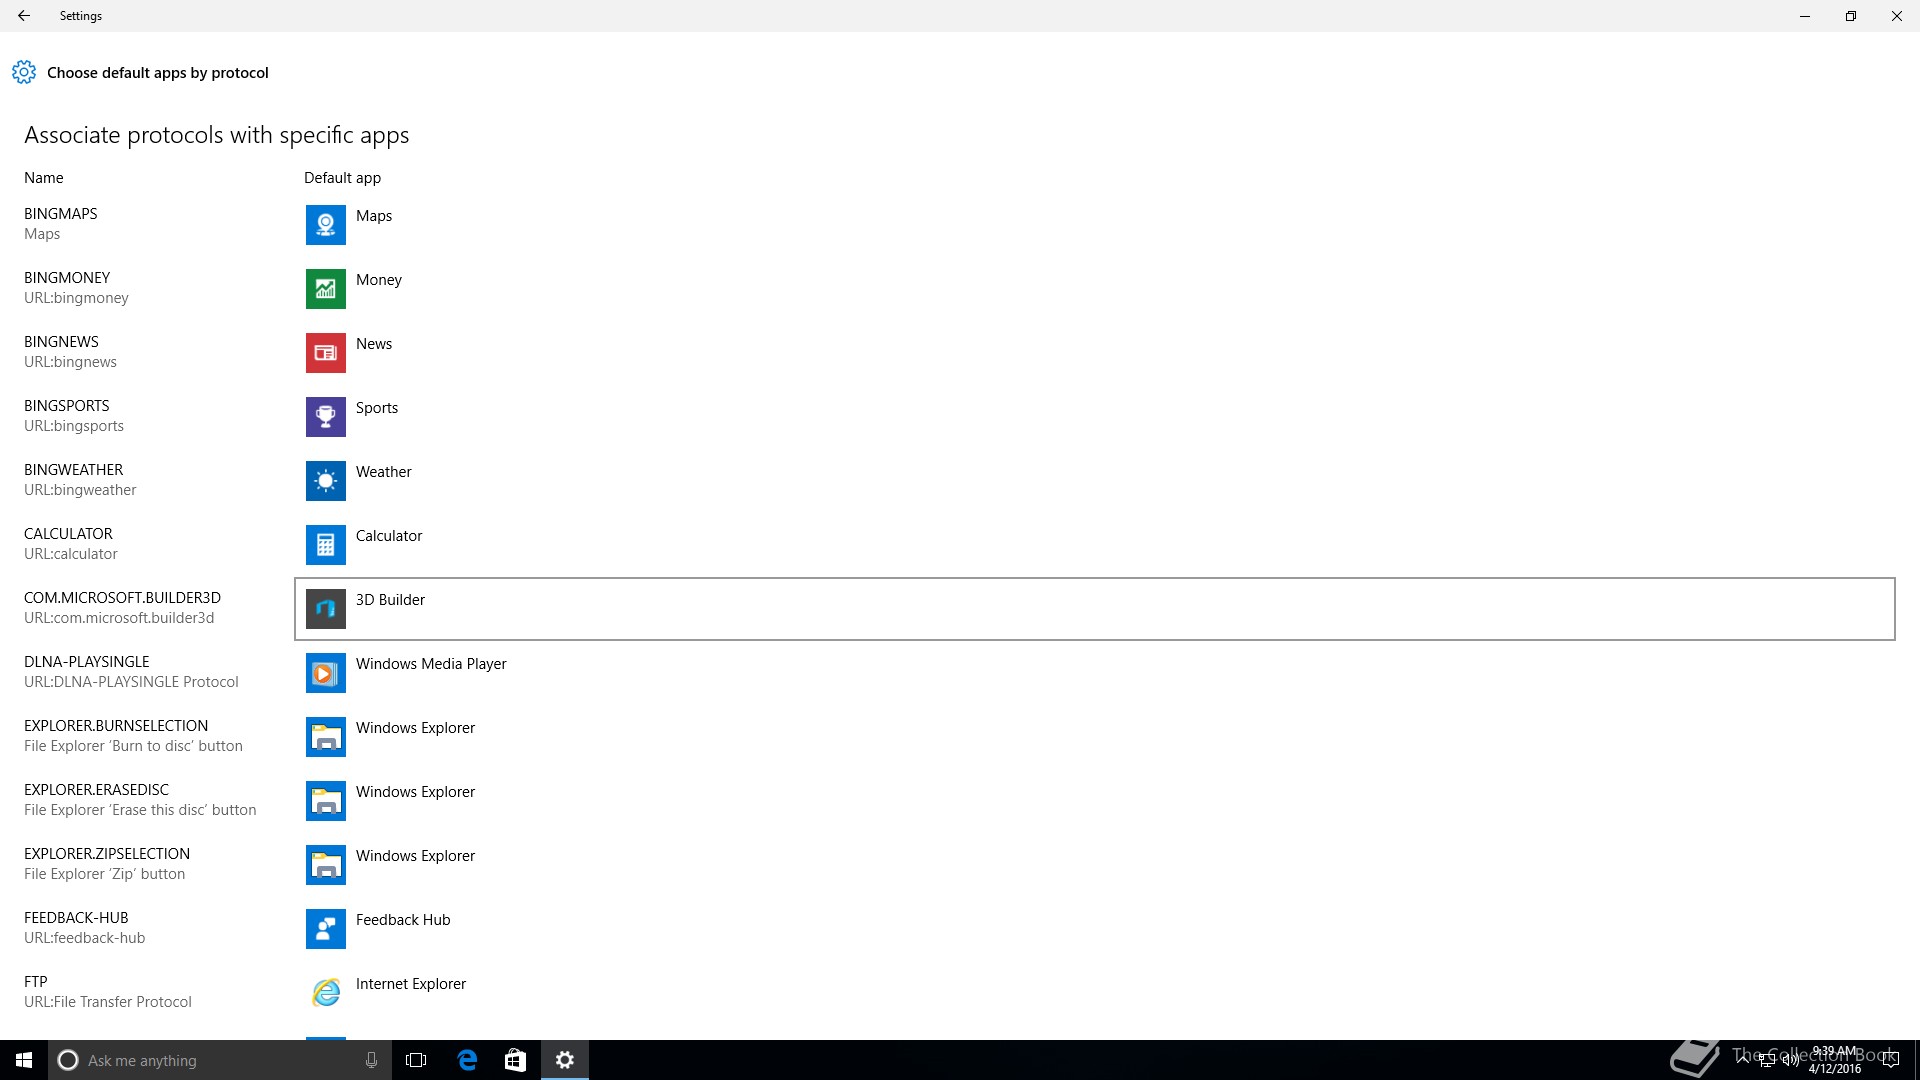Screen dimensions: 1920x1080
Task: Click the COM.MICROSOFT.BUILDER3D protocol name
Action: click(x=122, y=598)
